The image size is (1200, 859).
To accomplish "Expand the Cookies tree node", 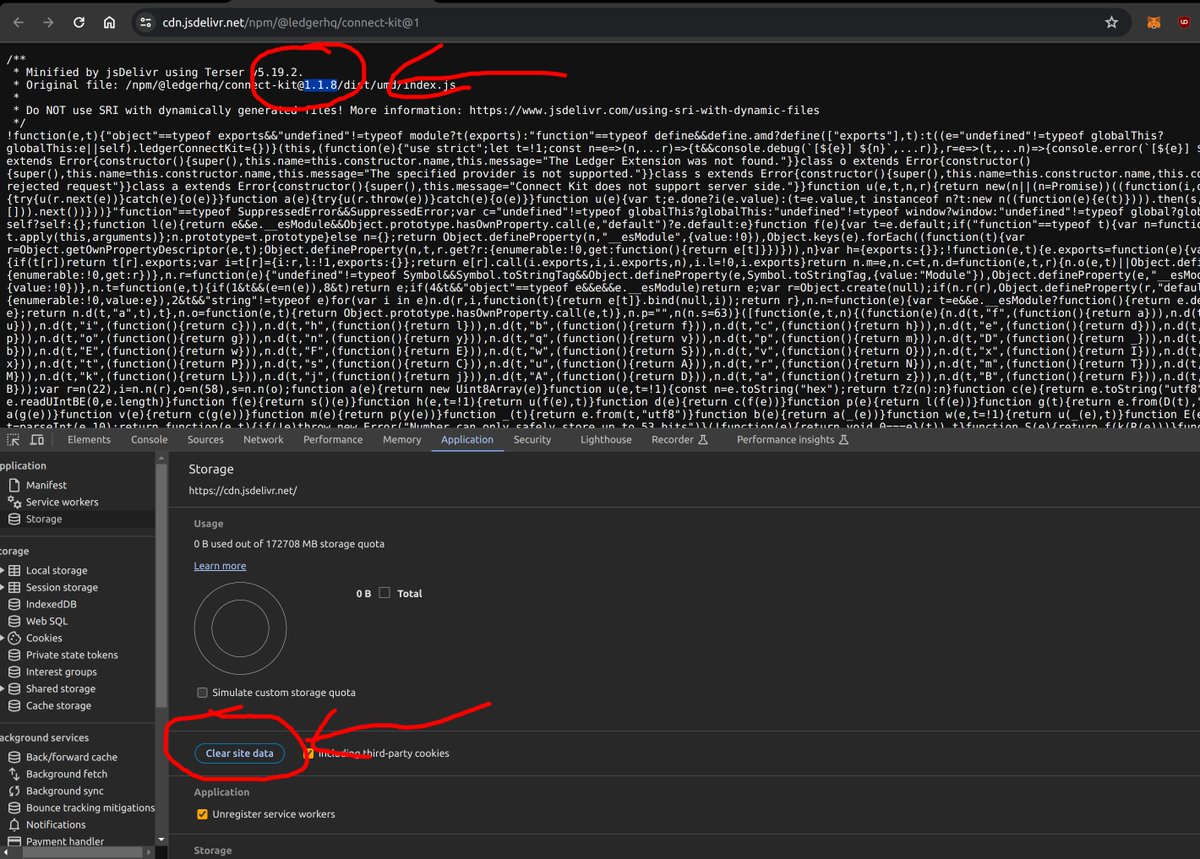I will point(3,638).
